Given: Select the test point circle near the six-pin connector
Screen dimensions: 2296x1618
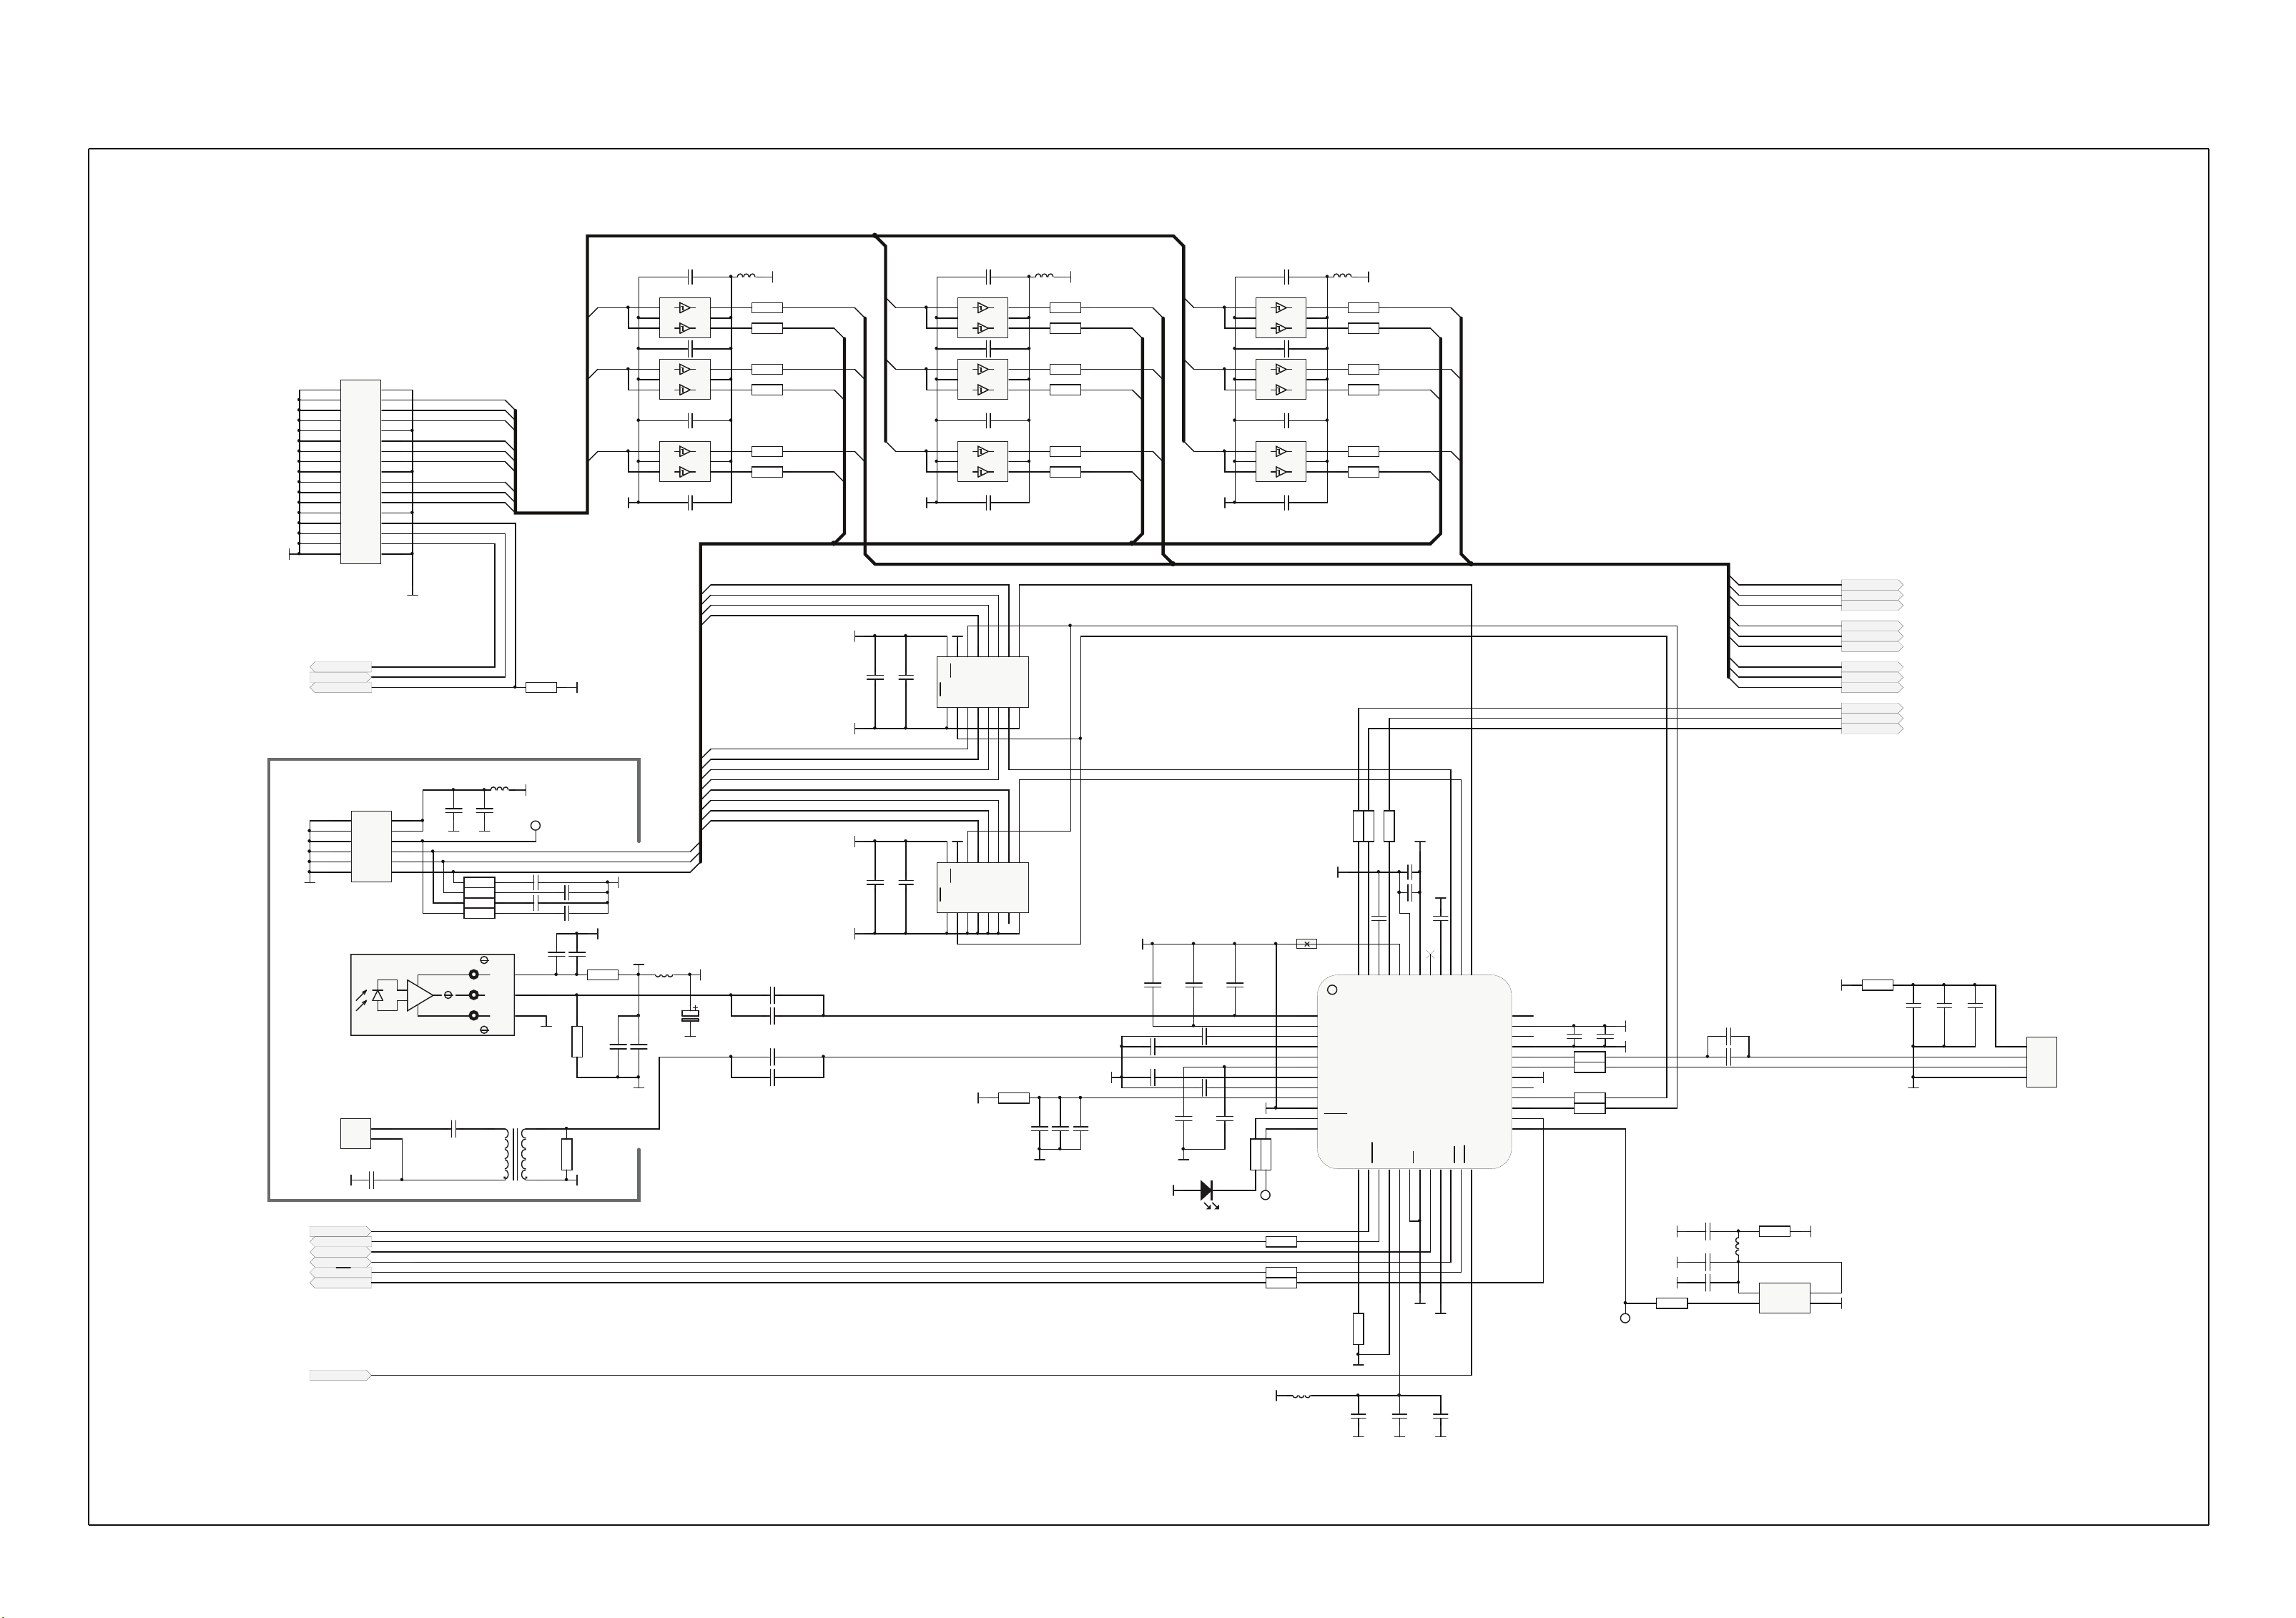Looking at the screenshot, I should tap(535, 826).
